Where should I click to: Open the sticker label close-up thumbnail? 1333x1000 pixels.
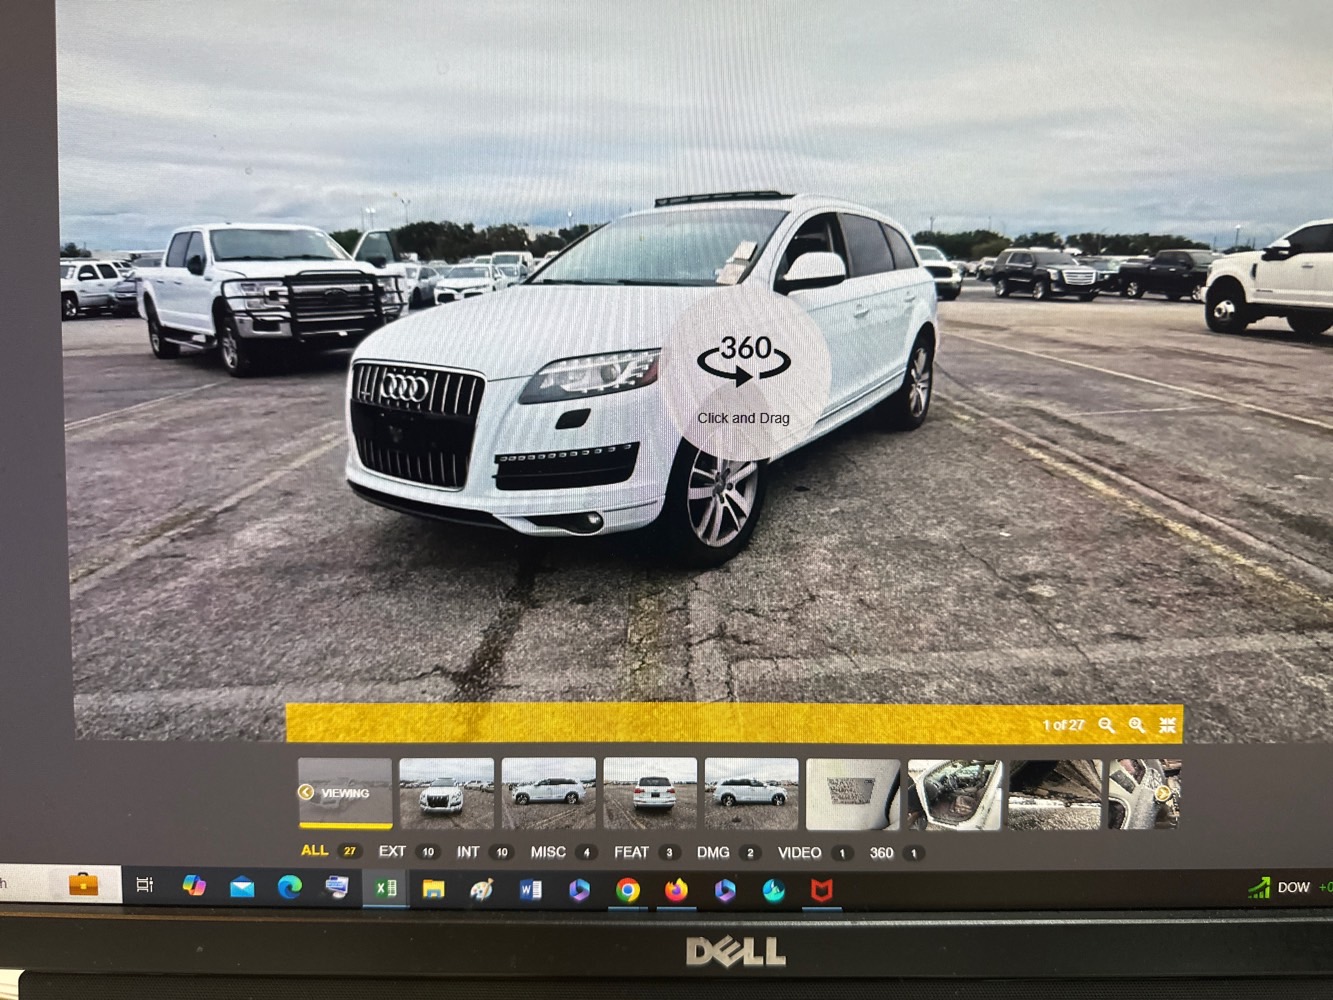coord(853,794)
